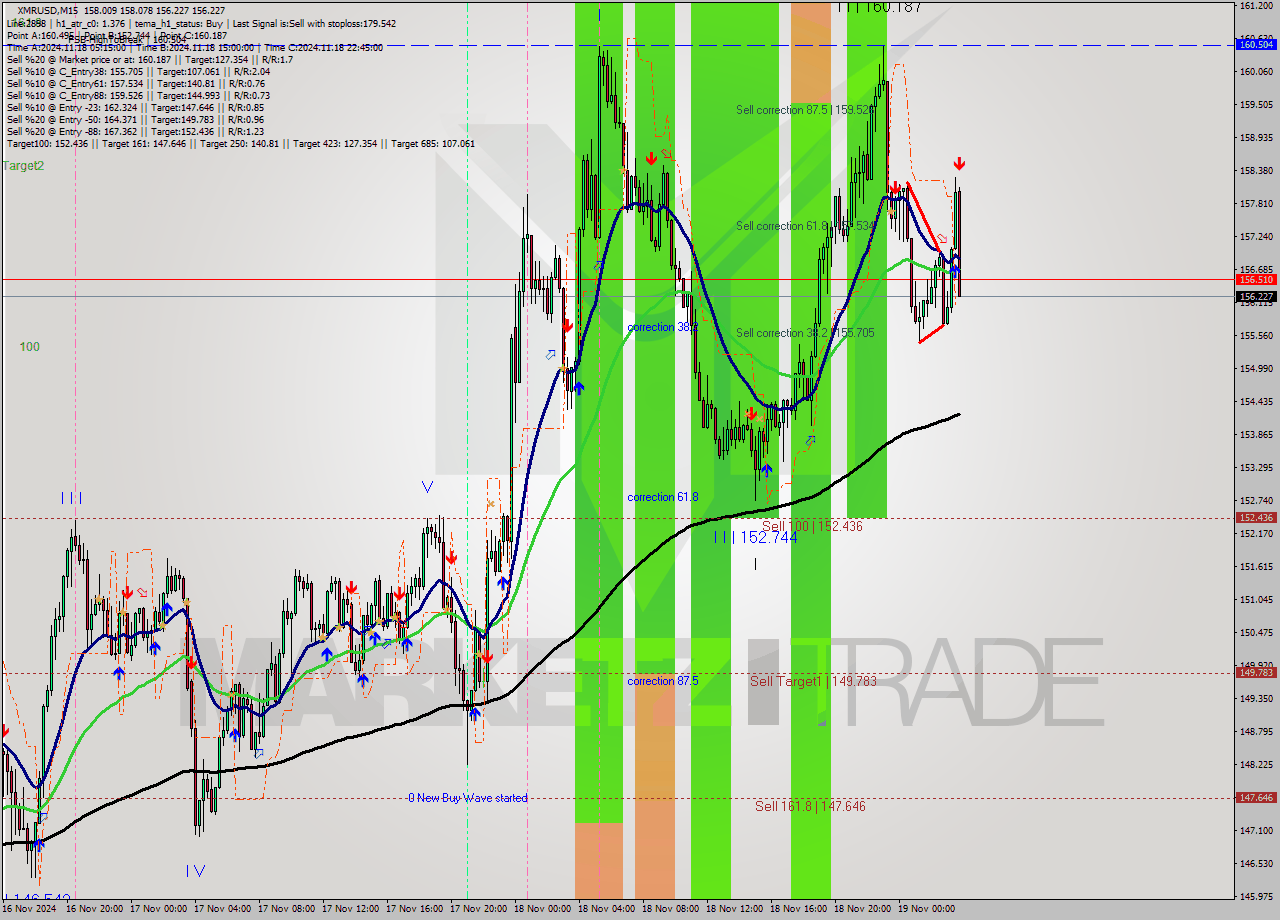The height and width of the screenshot is (920, 1280).
Task: Select the 'Sell 100 | 152.436' level label
Action: (x=812, y=526)
